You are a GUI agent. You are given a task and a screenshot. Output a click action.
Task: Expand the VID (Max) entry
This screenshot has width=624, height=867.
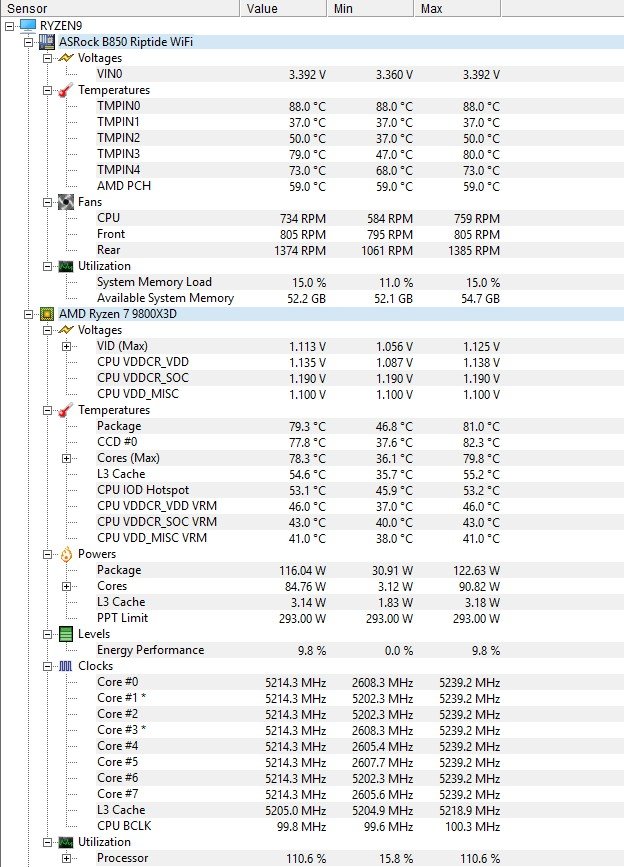pyautogui.click(x=66, y=346)
